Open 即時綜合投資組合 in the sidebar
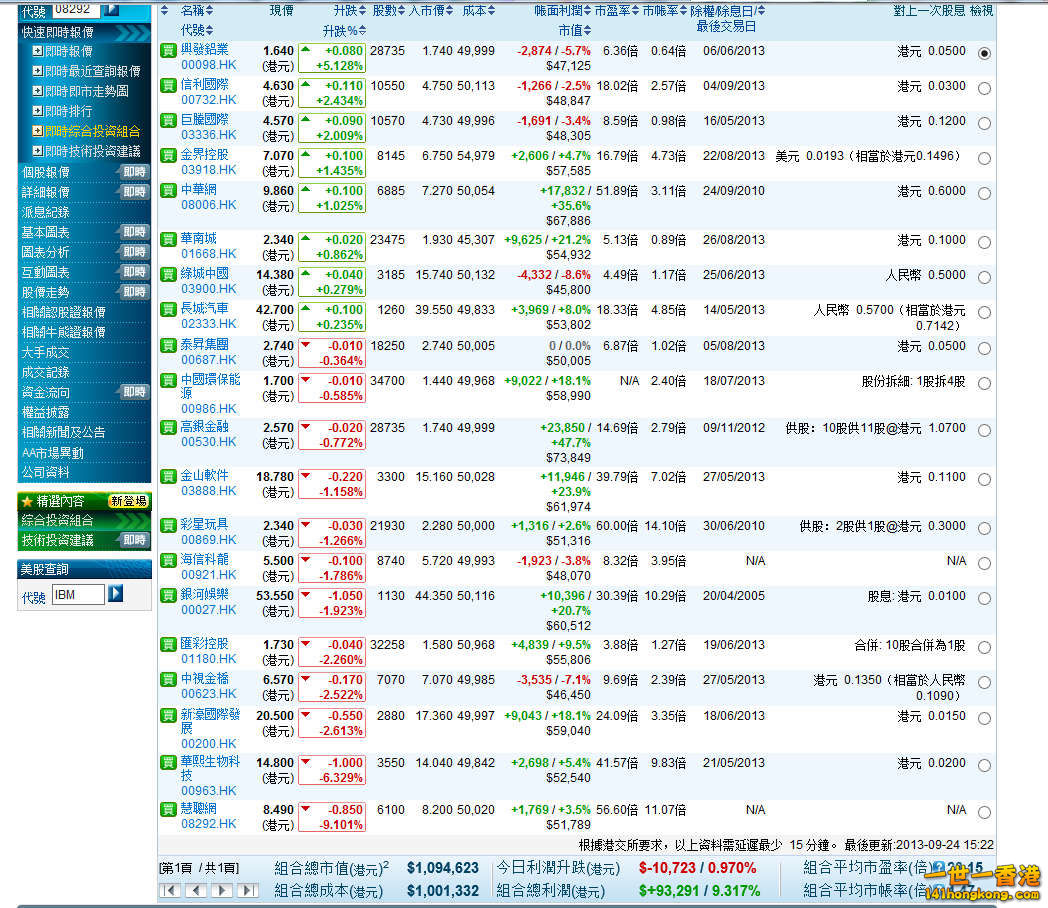Screen dimensions: 1048x908 (93, 132)
